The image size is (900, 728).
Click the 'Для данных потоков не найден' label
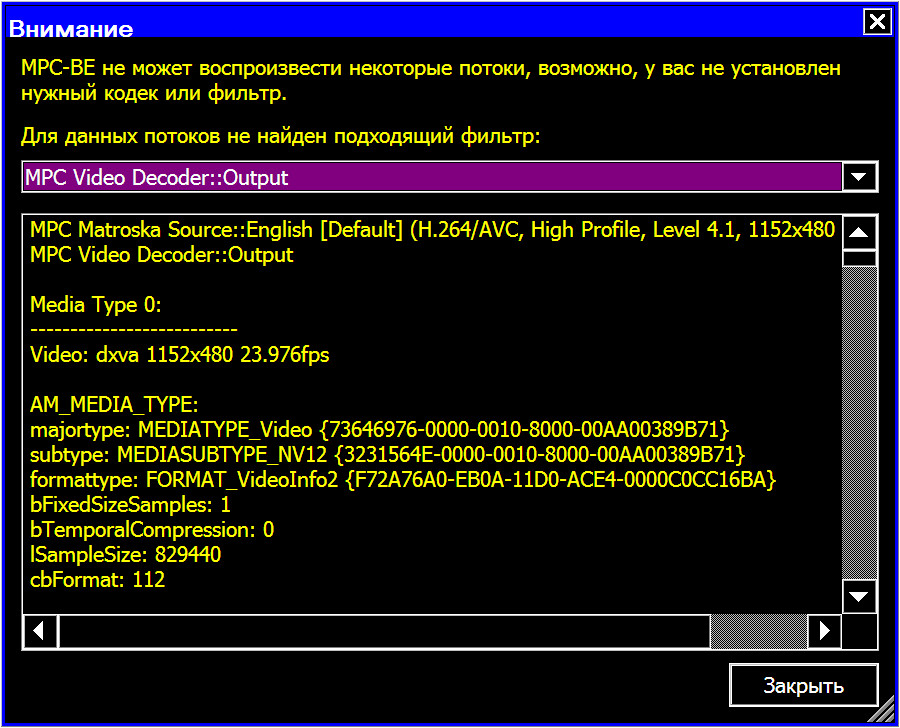[281, 136]
